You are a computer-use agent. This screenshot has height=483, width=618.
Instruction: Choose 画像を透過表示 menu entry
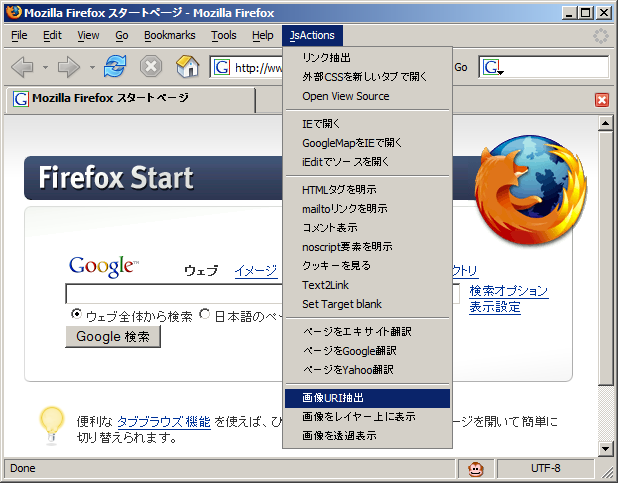coord(367,436)
